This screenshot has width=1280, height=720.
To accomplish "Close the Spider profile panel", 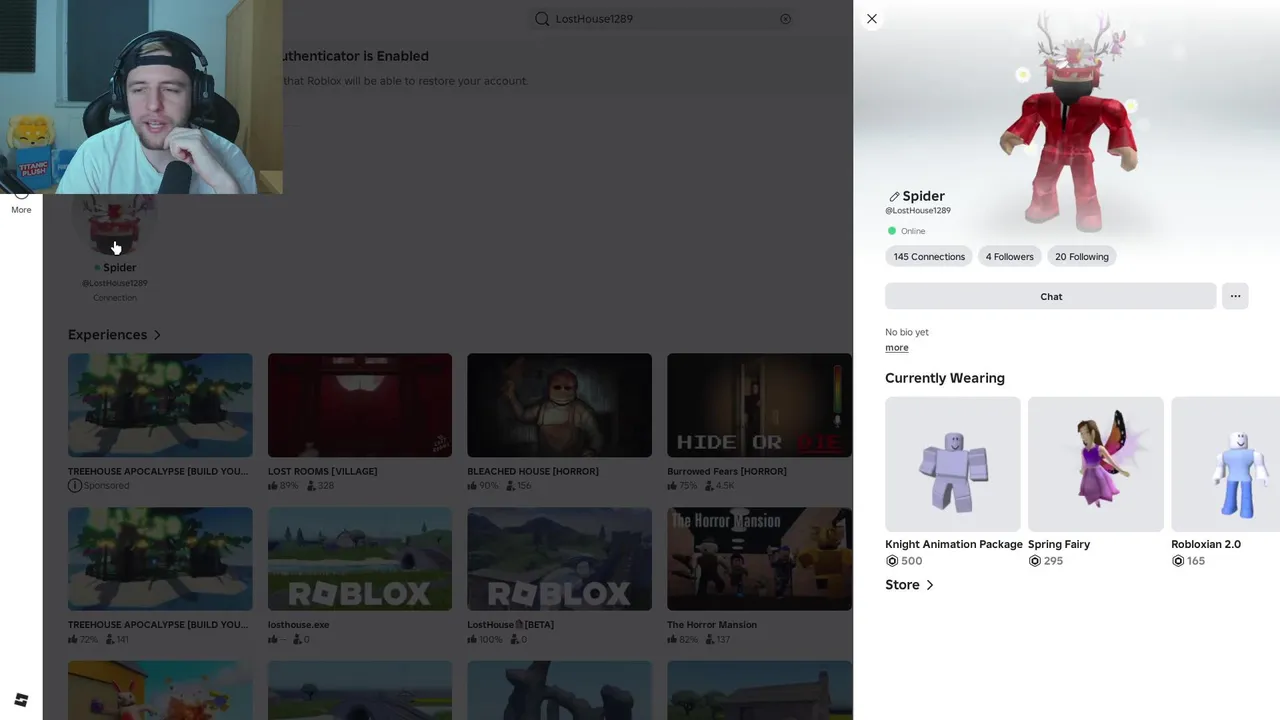I will point(872,19).
